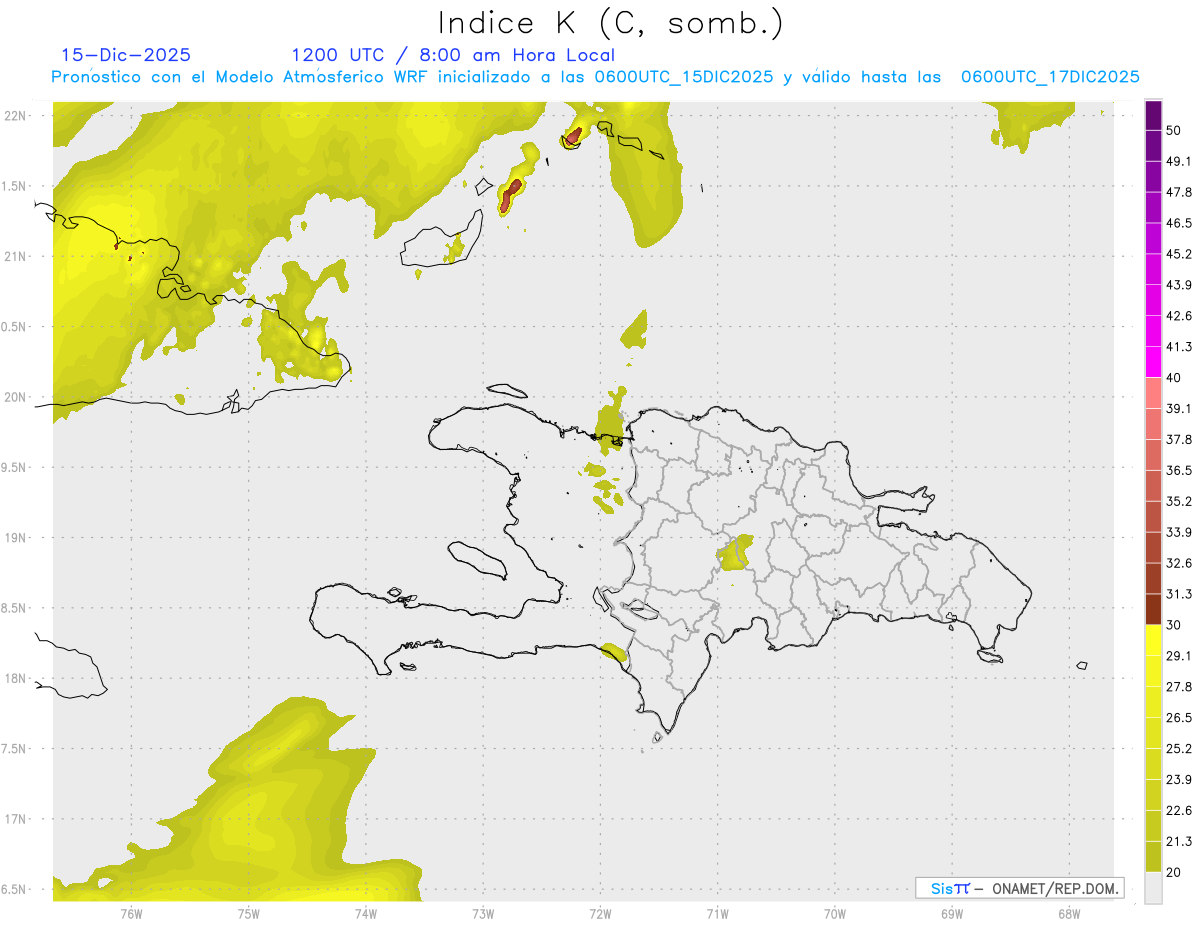The height and width of the screenshot is (927, 1200).
Task: Click the "27.8" legend value
Action: tap(1179, 686)
